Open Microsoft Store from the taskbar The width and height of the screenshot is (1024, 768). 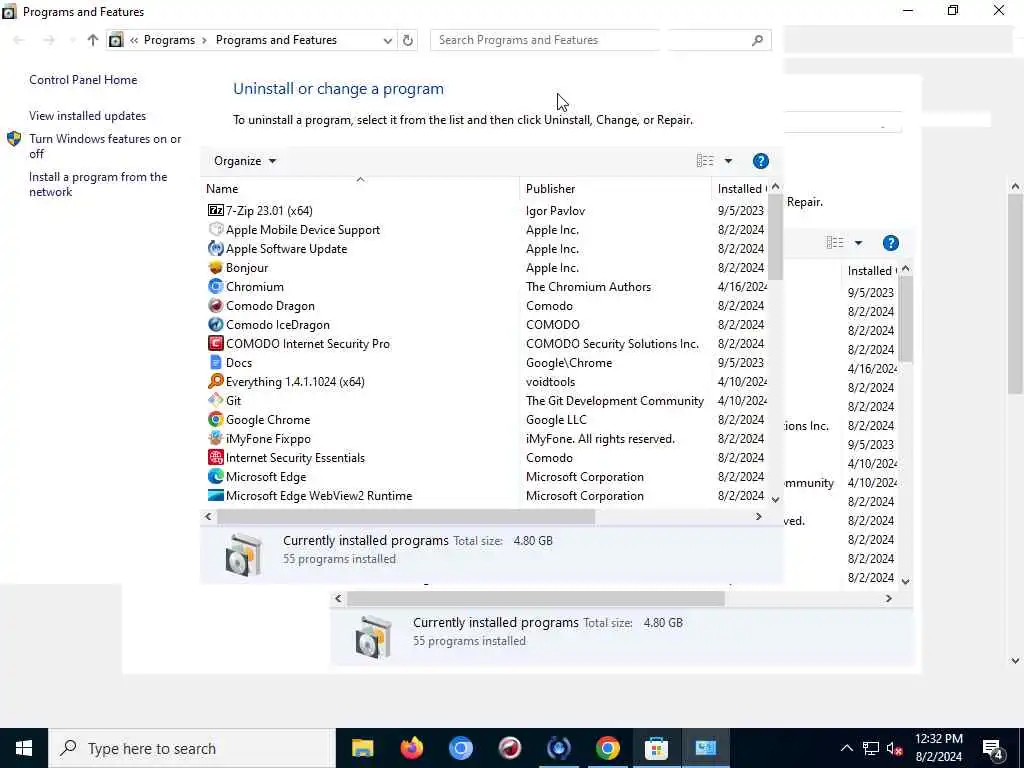656,748
